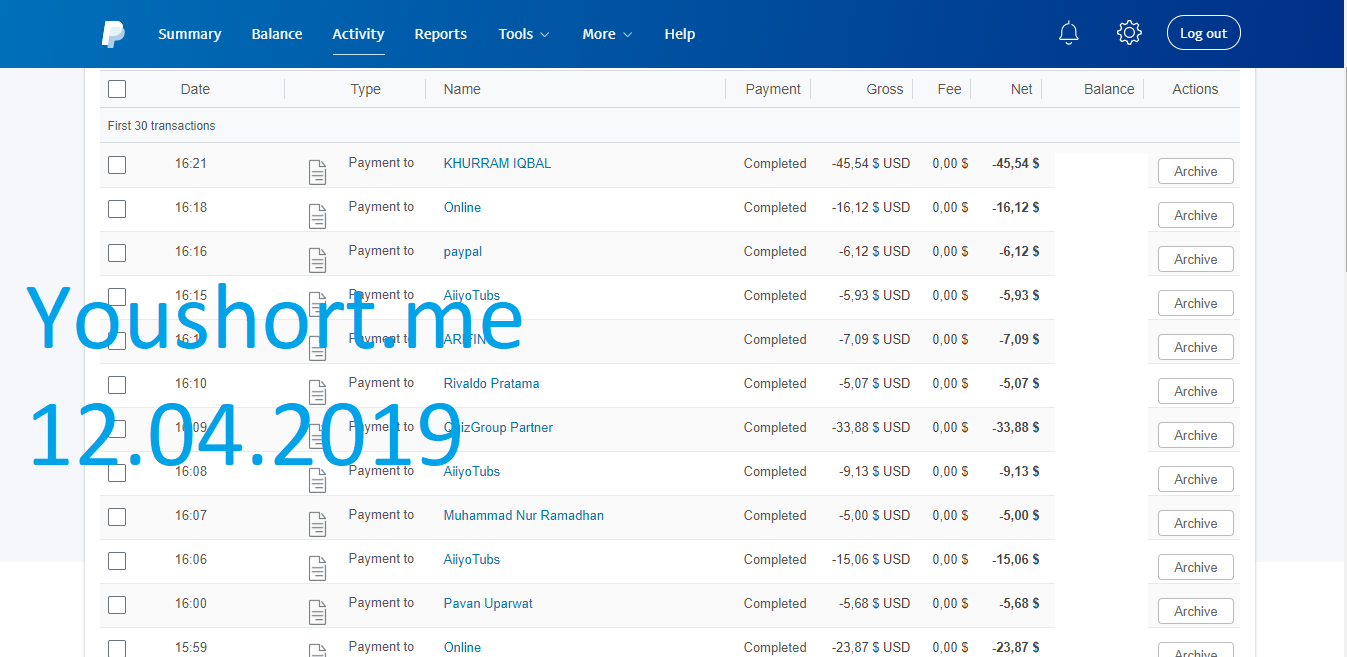
Task: Check the box for 16:21 transaction
Action: coord(117,164)
